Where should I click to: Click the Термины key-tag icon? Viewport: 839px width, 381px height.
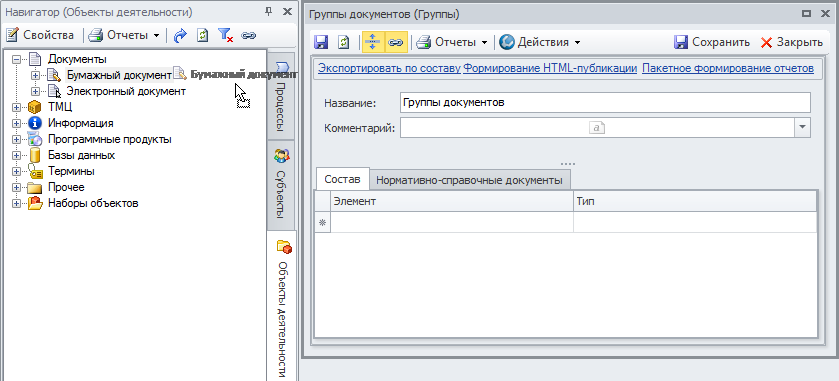pos(35,171)
